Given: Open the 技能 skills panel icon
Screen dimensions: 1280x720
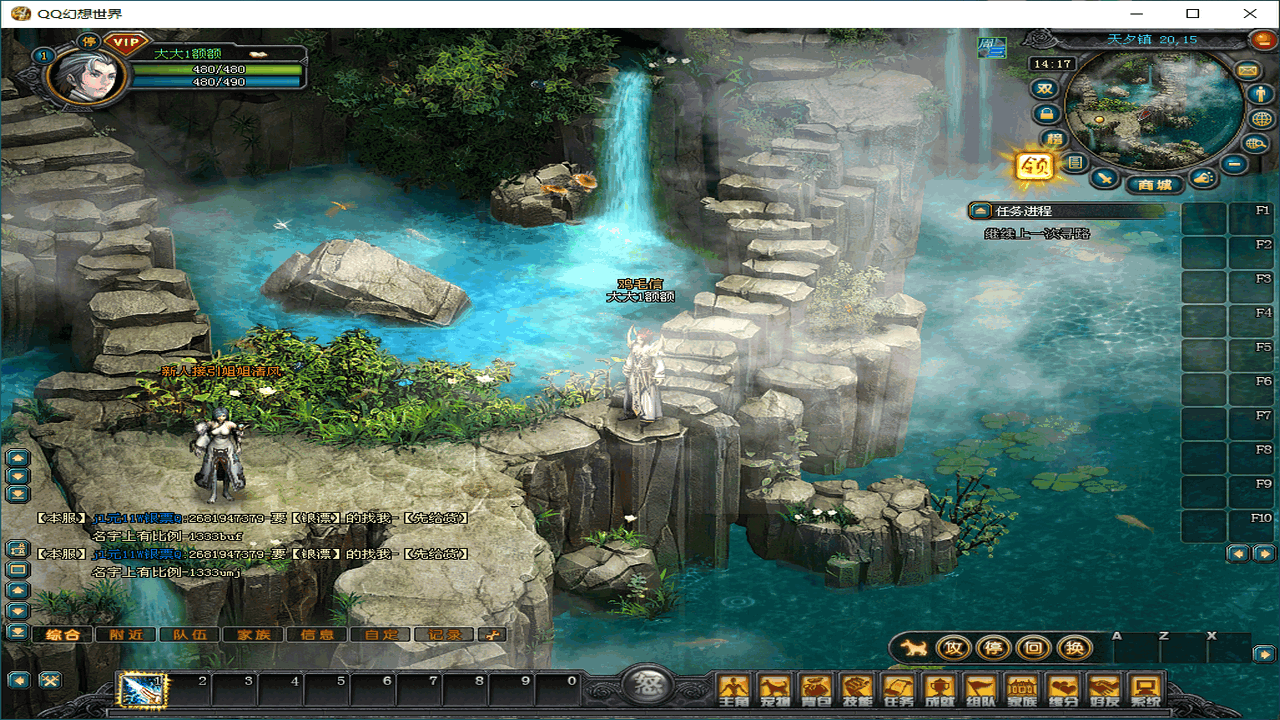Looking at the screenshot, I should coord(858,690).
